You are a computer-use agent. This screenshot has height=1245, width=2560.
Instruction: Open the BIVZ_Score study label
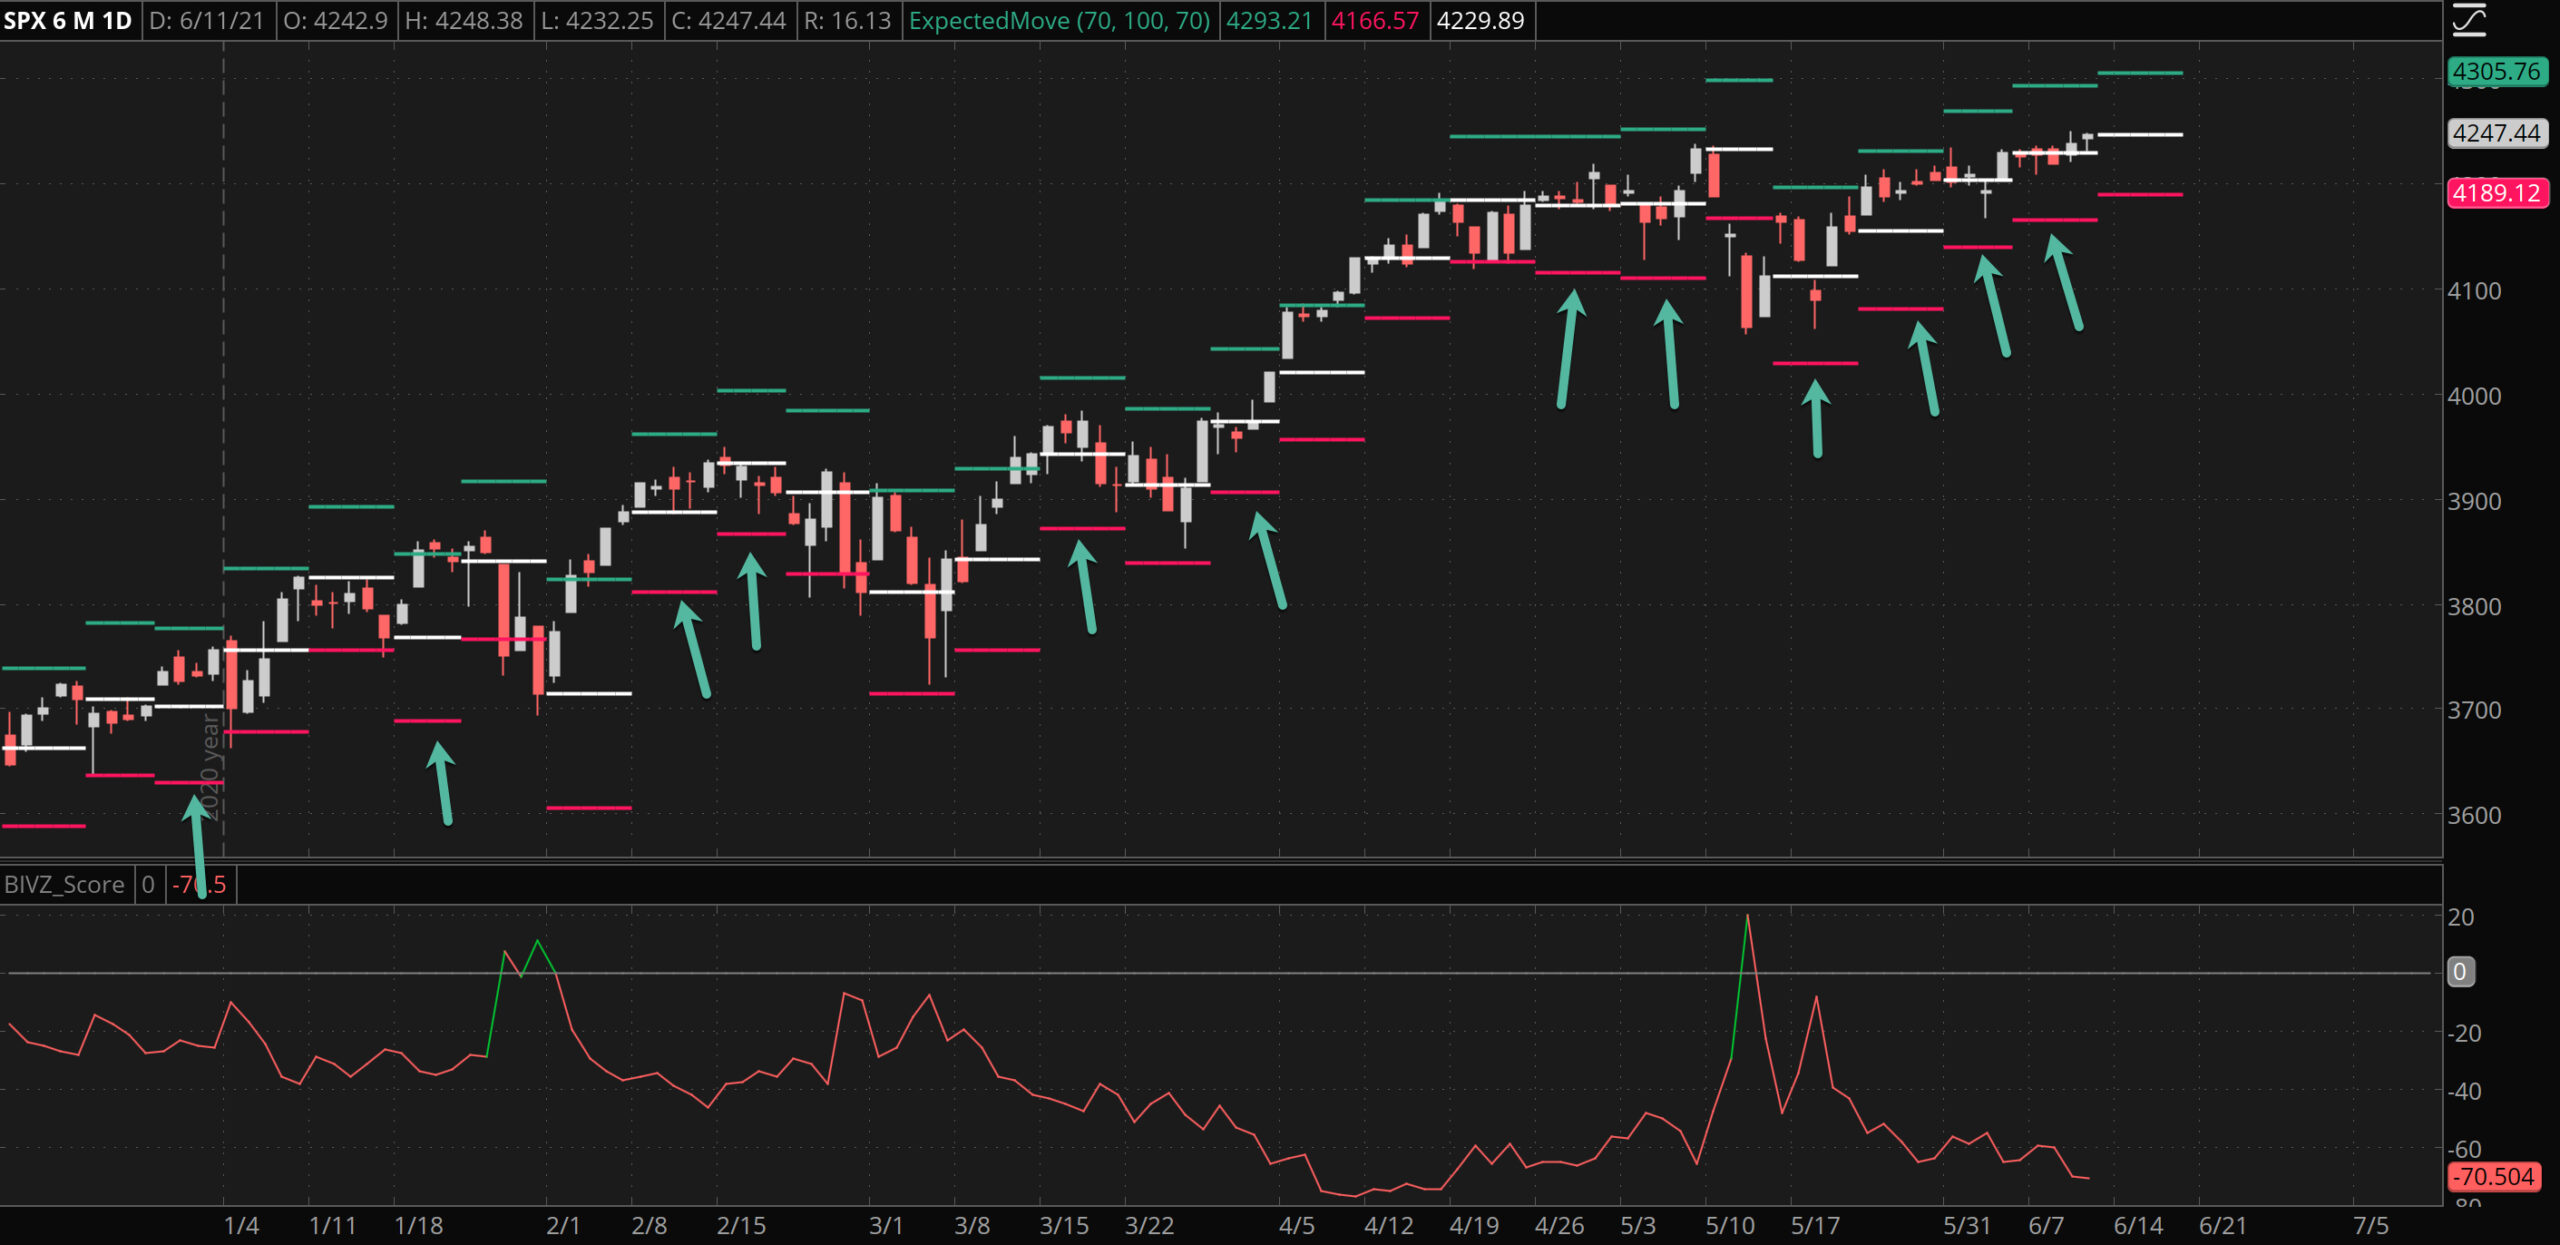pyautogui.click(x=65, y=884)
